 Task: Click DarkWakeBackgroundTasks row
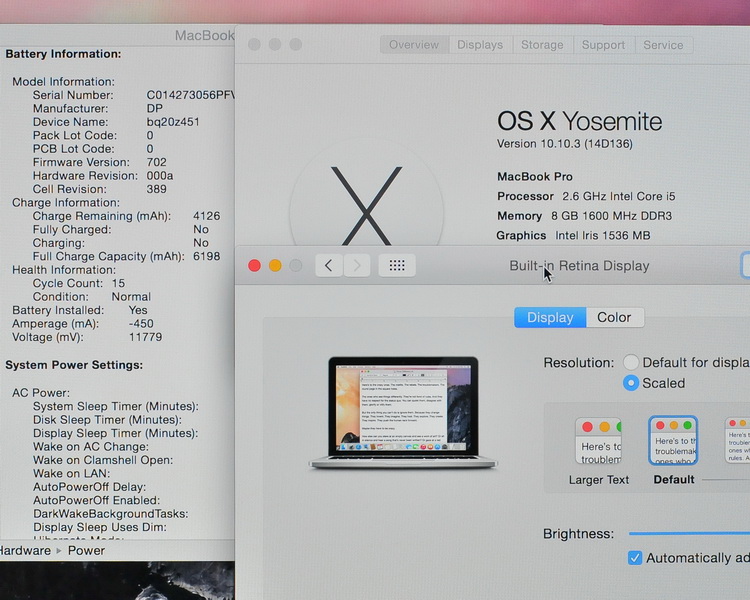[x=110, y=513]
